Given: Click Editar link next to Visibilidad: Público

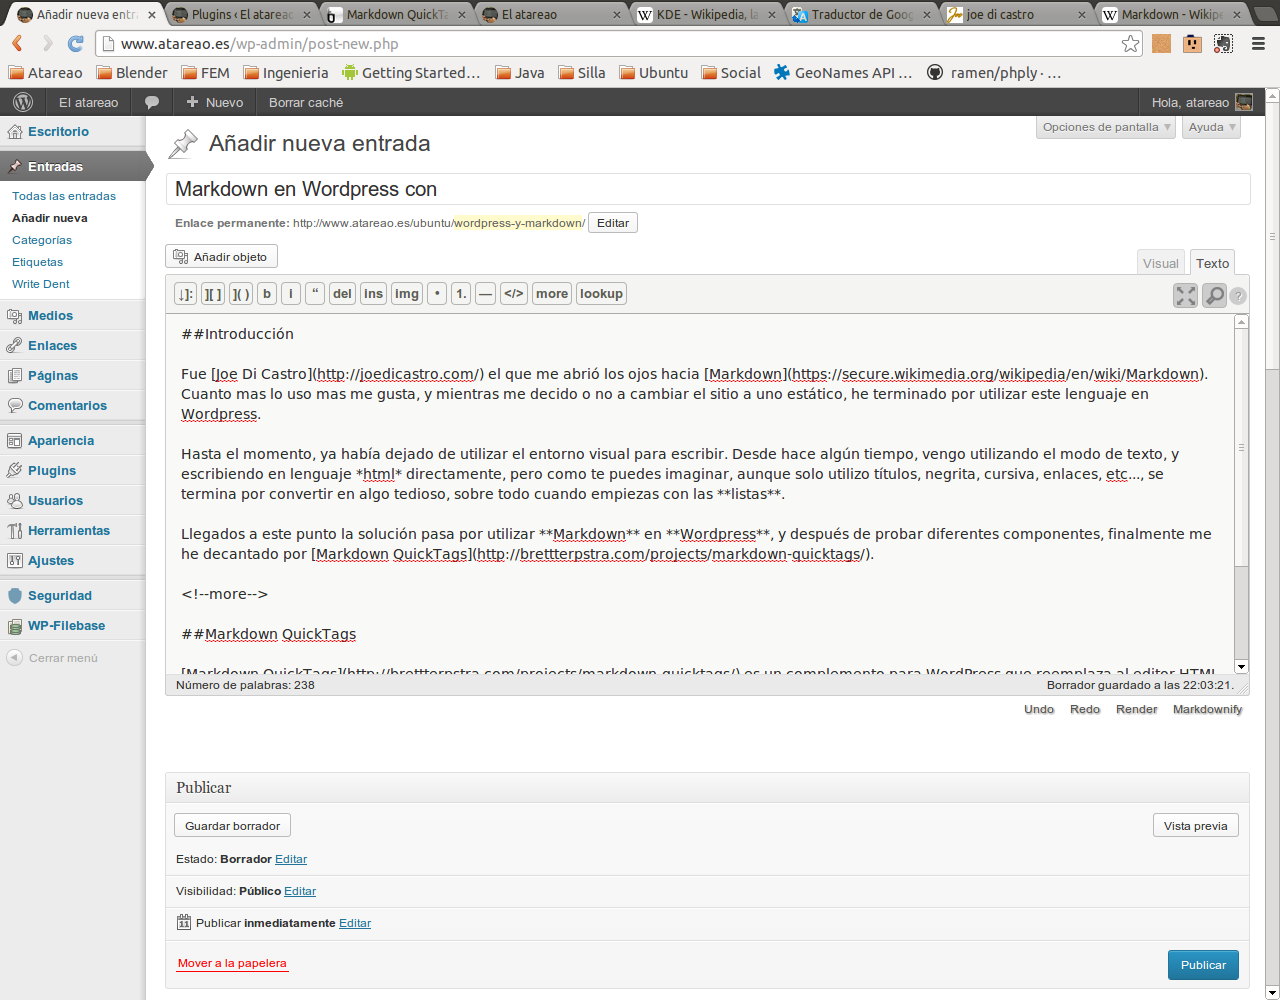Looking at the screenshot, I should (300, 891).
